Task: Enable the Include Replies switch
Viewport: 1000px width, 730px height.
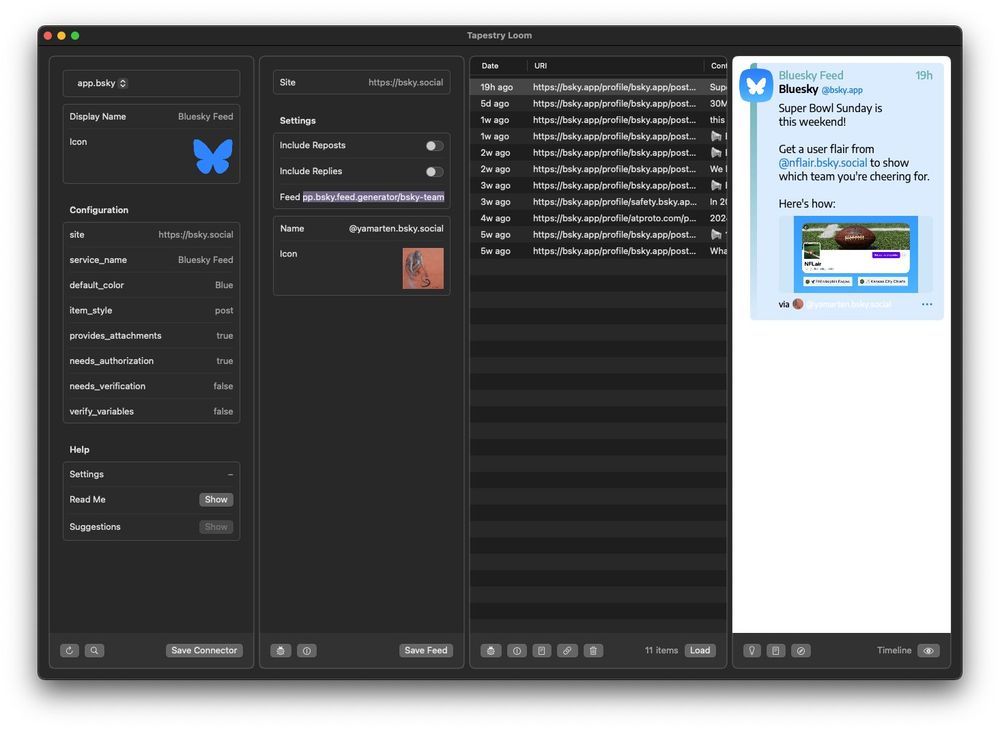Action: tap(434, 172)
